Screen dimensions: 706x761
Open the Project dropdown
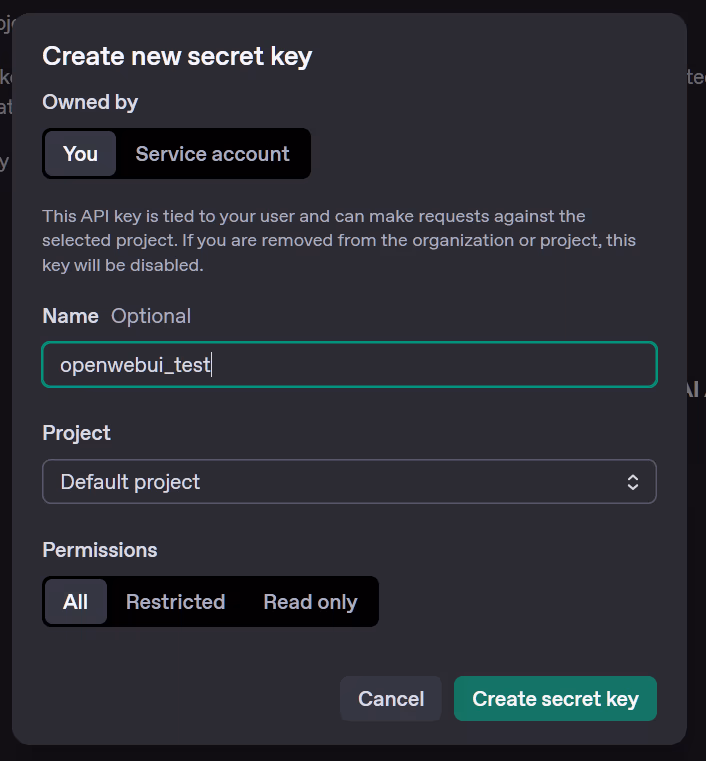coord(349,482)
